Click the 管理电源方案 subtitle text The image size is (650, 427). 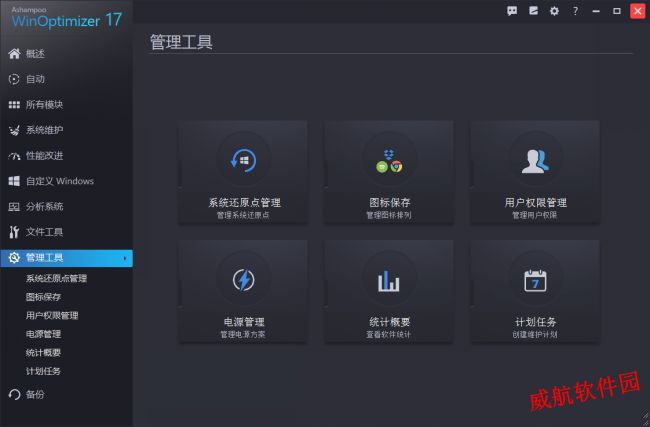243,335
